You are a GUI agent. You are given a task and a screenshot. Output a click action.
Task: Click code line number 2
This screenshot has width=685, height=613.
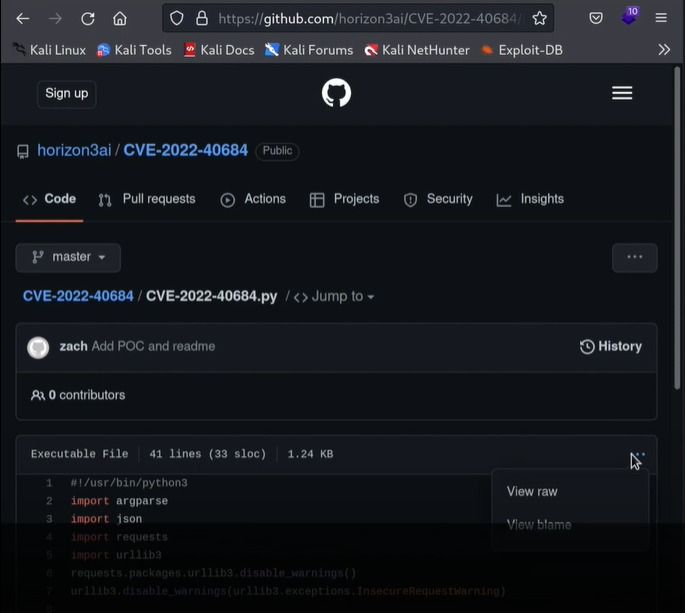49,501
